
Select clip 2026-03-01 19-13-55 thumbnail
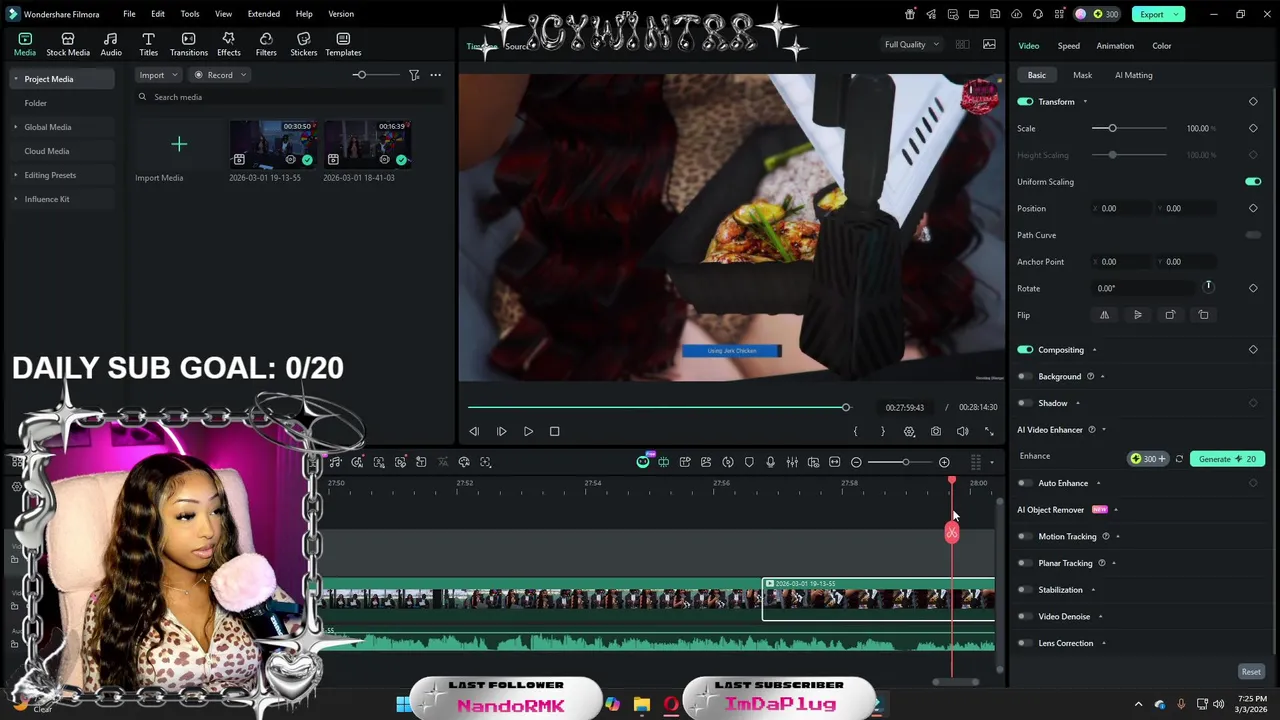click(x=273, y=144)
